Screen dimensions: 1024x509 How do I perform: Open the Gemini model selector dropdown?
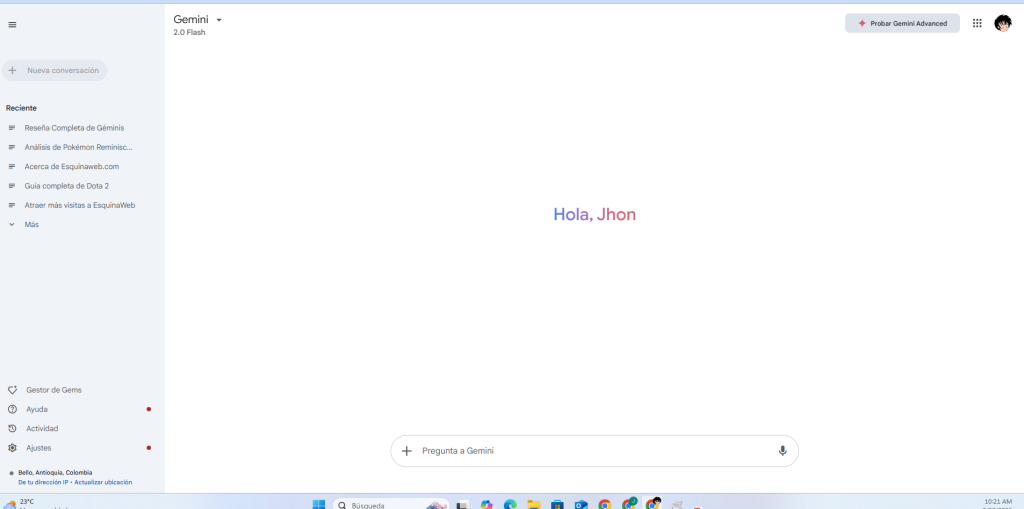click(198, 20)
